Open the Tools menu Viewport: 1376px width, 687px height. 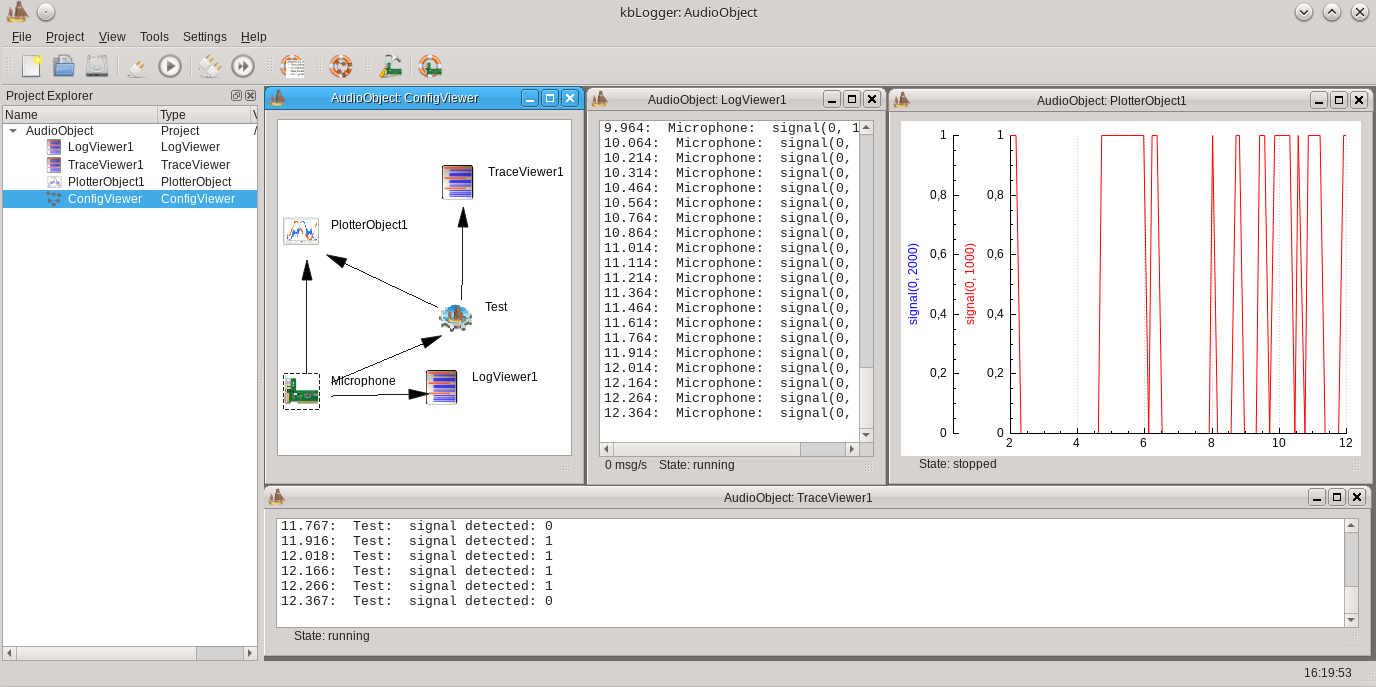click(x=154, y=37)
